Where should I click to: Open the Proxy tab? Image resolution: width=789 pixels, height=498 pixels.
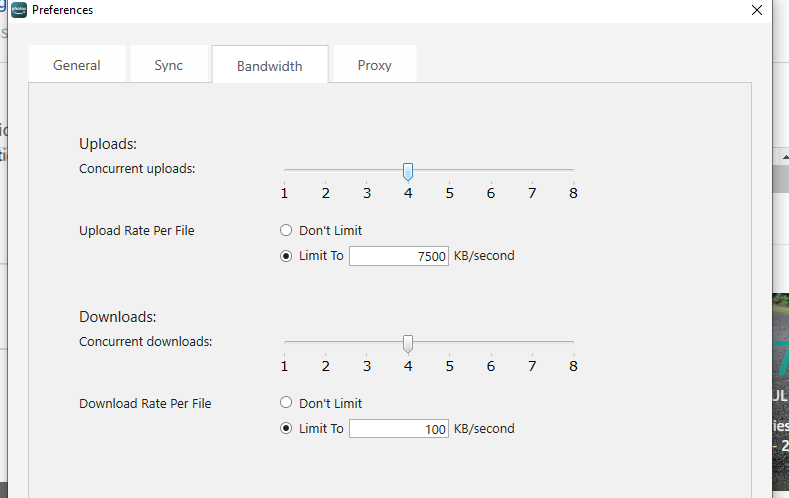(374, 65)
